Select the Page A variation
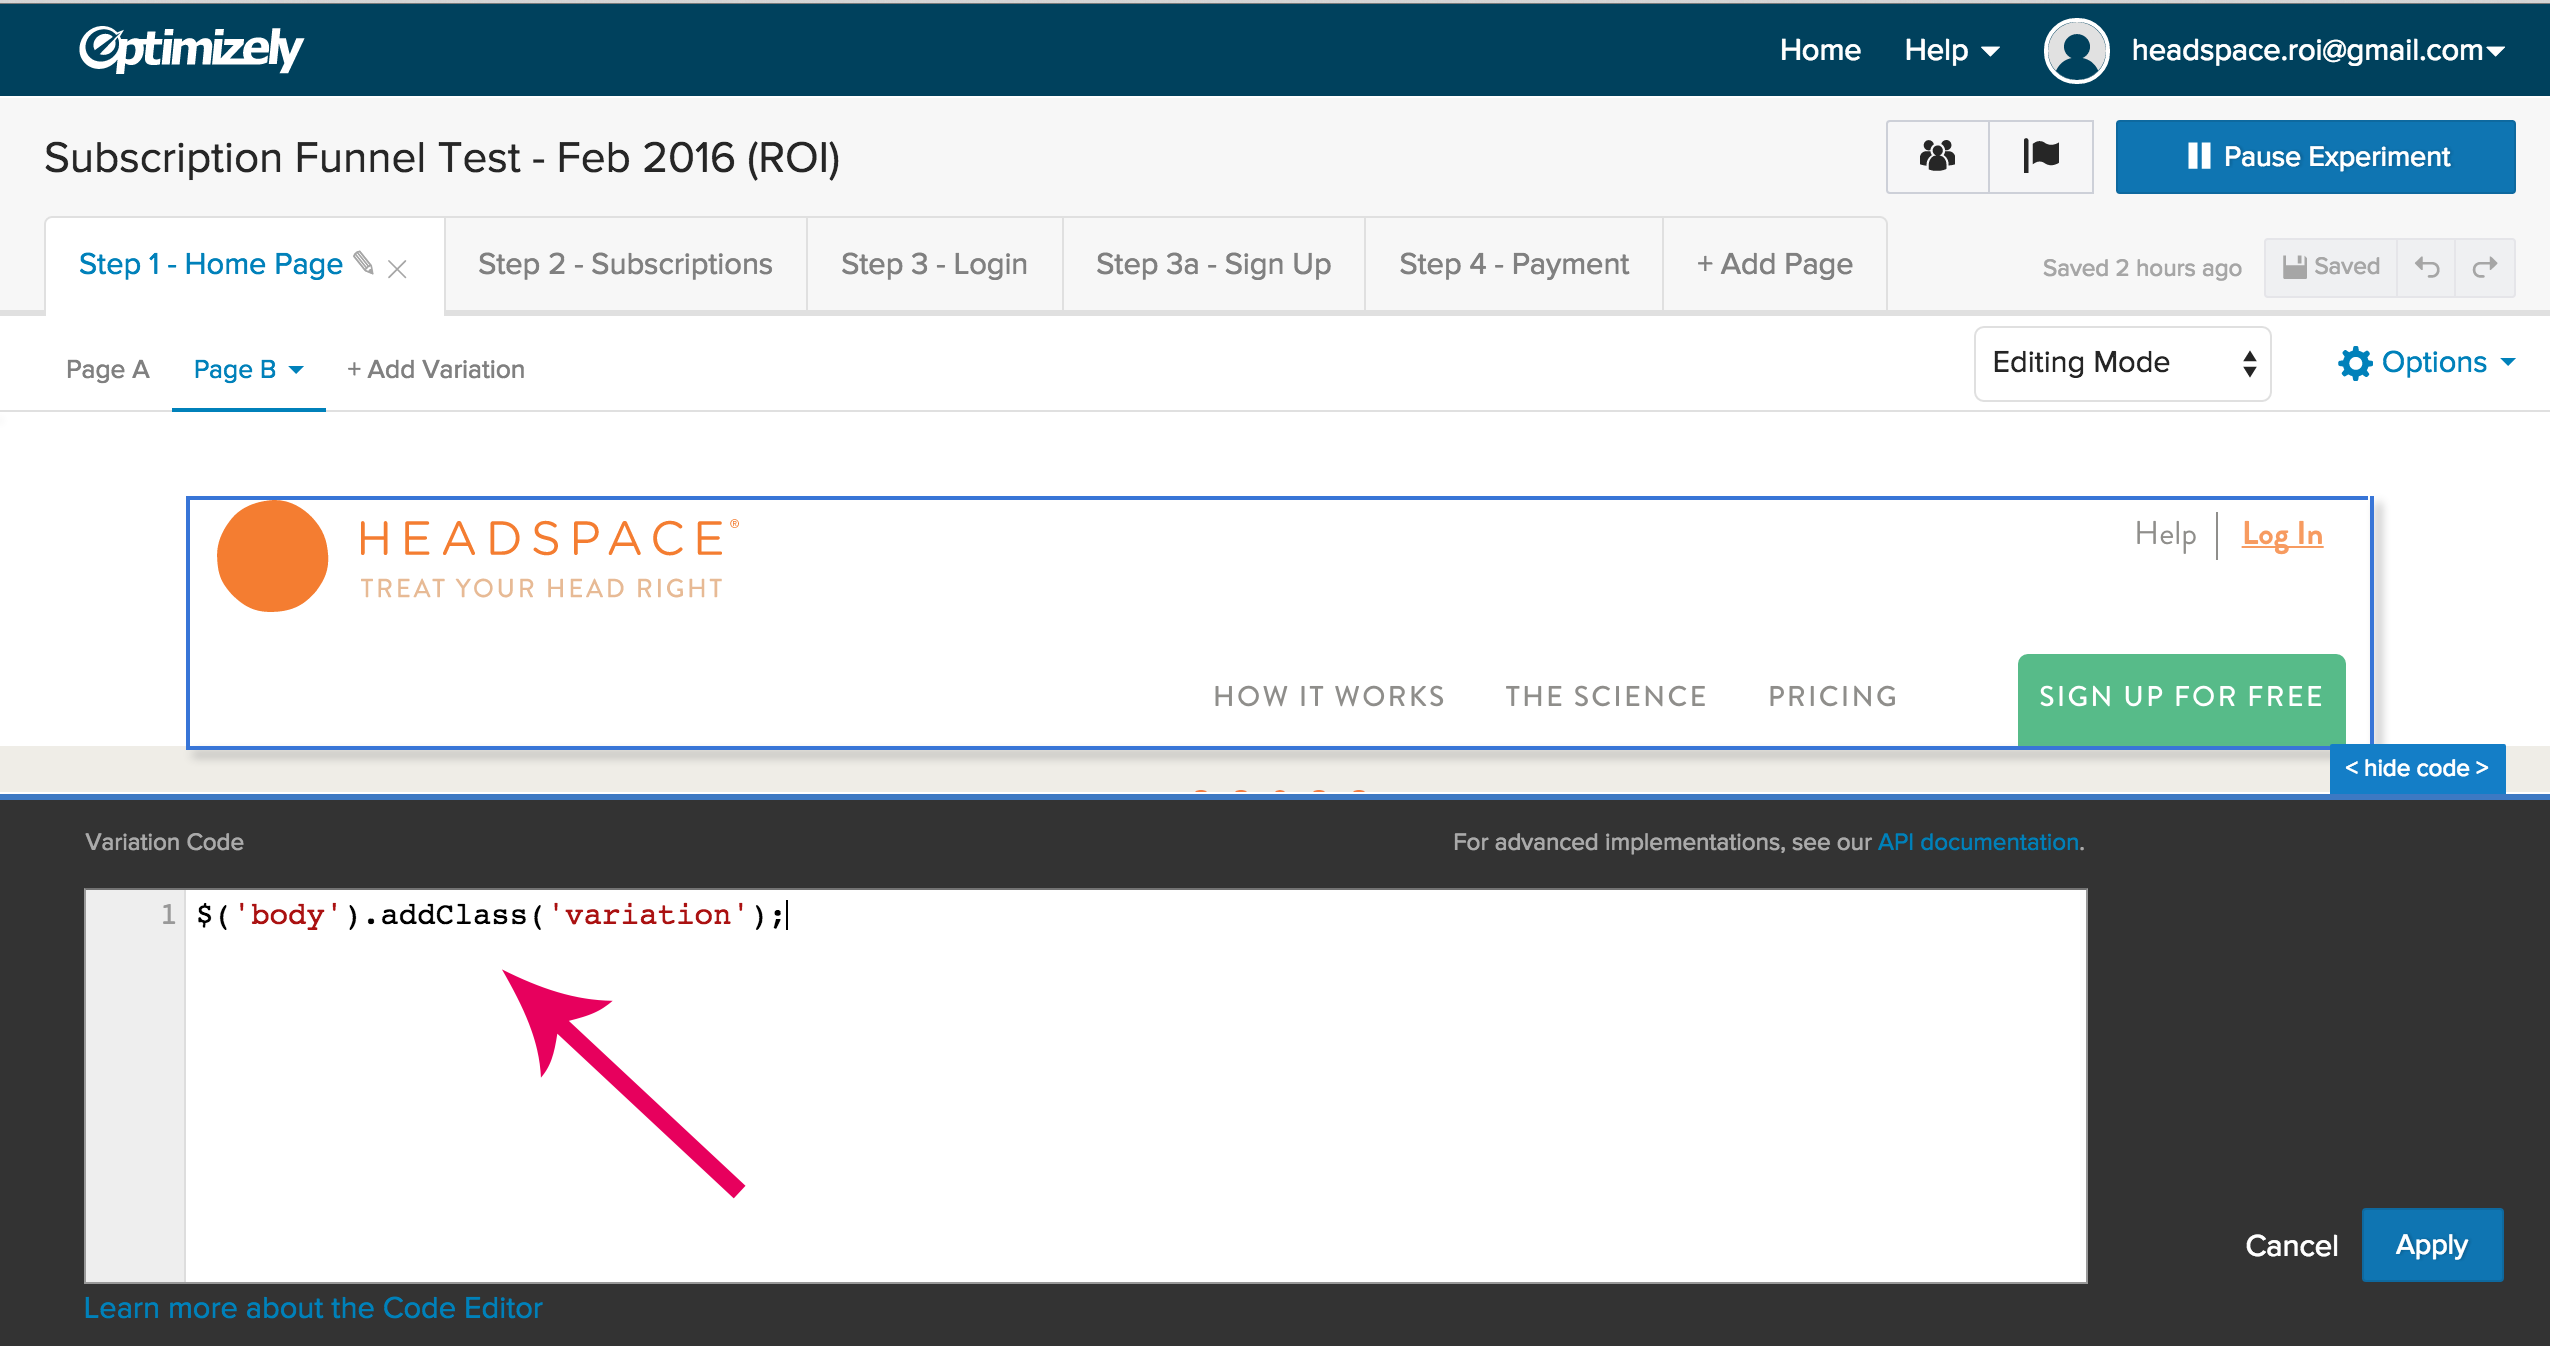 (107, 369)
